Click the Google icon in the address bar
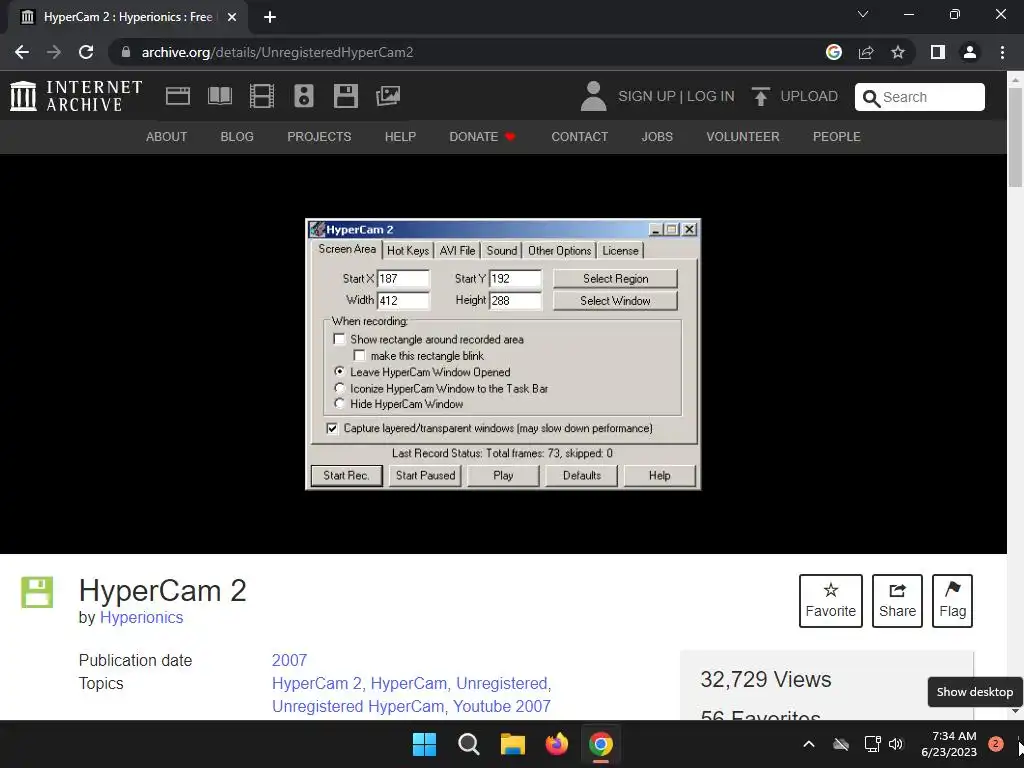This screenshot has height=768, width=1024. 833,52
